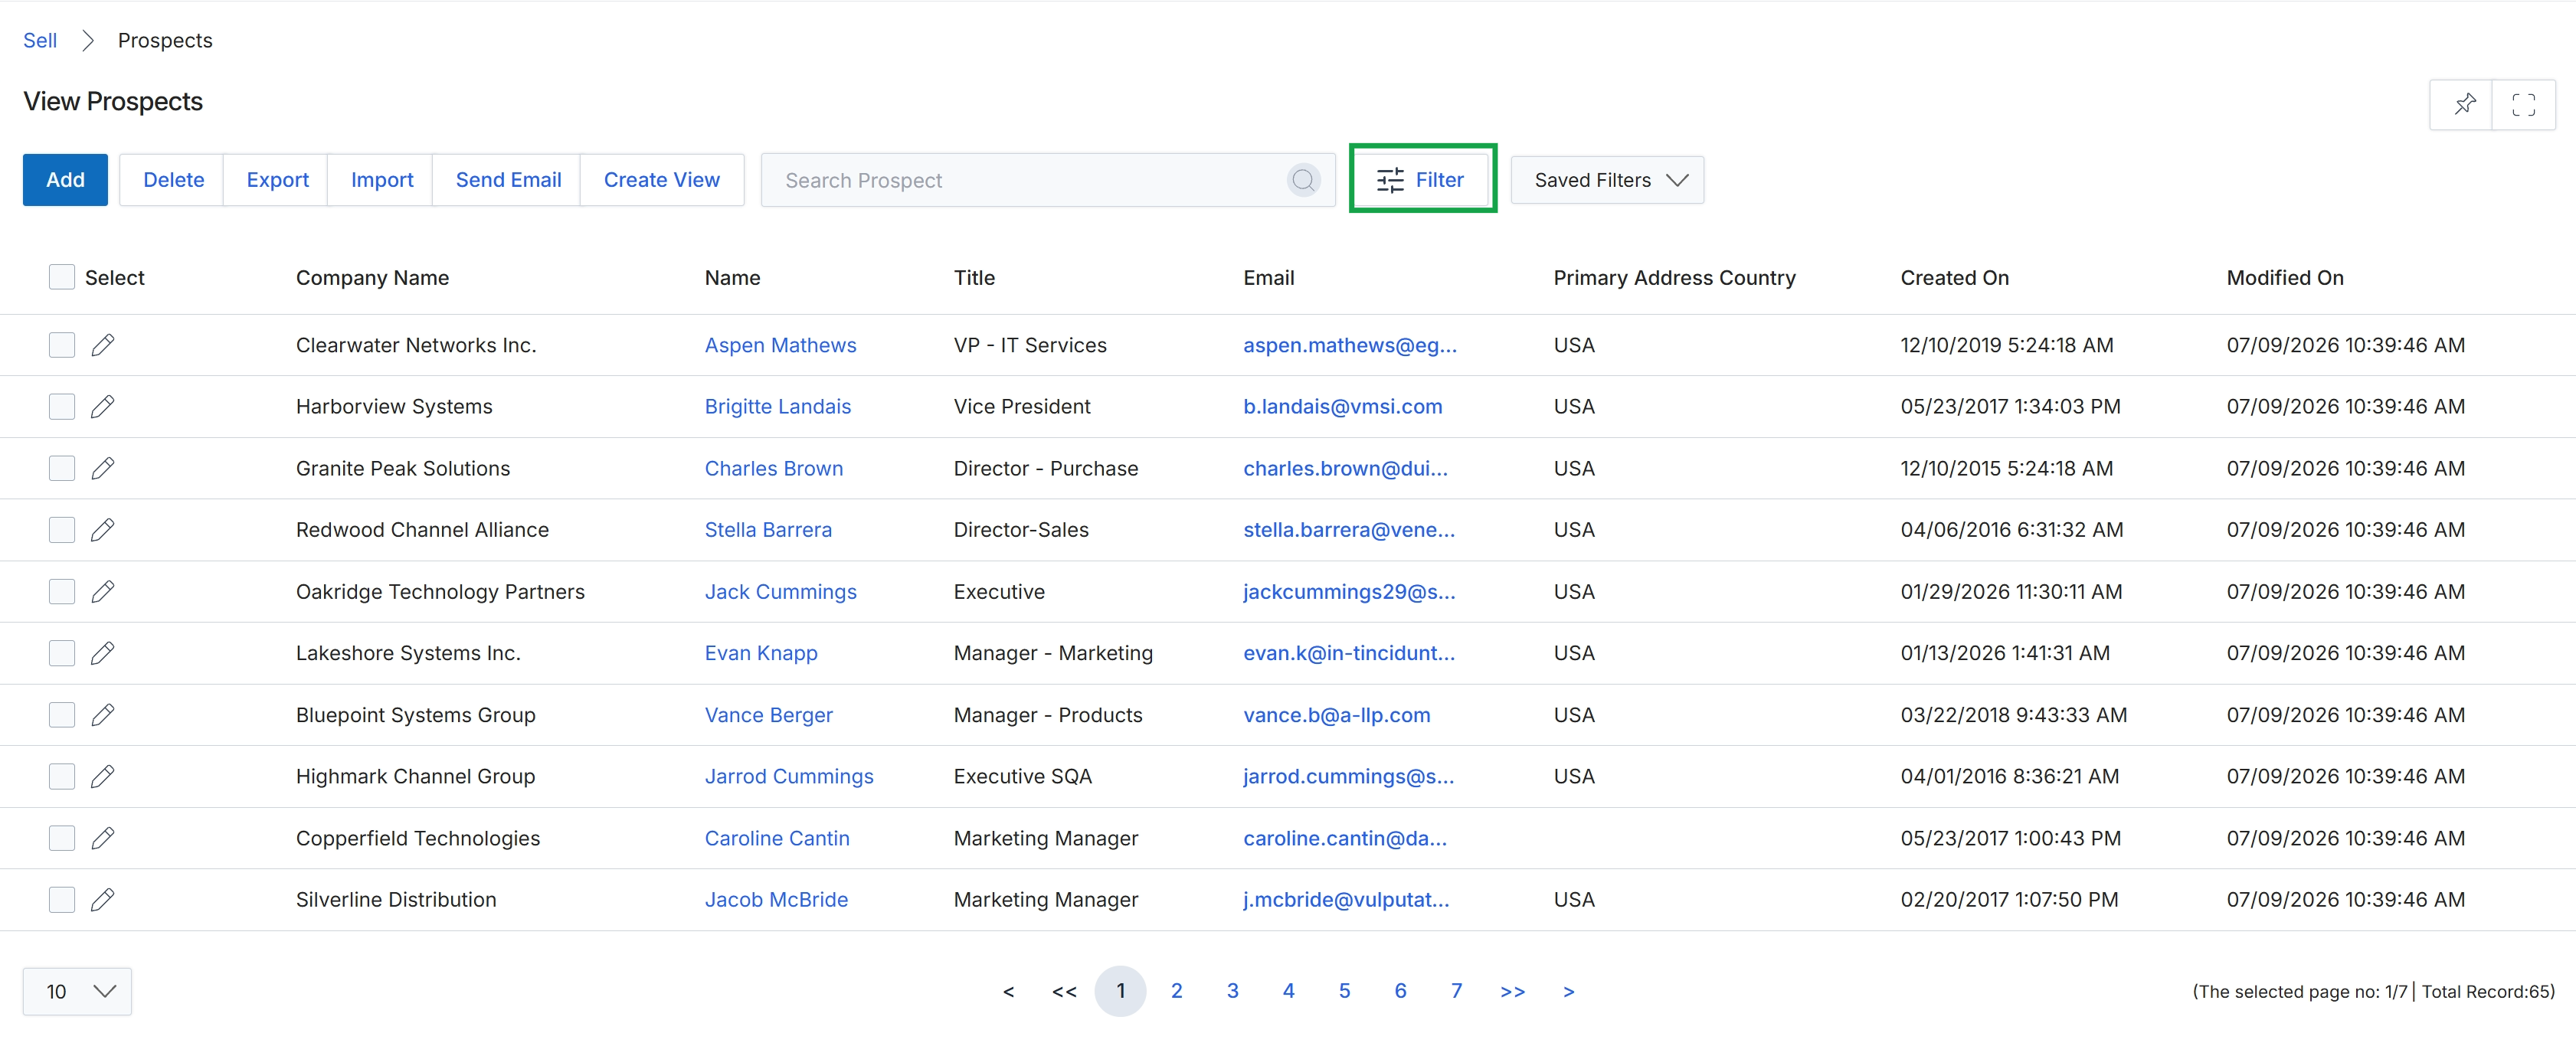Open Evan Knapp prospect
The width and height of the screenshot is (2576, 1056).
point(761,653)
